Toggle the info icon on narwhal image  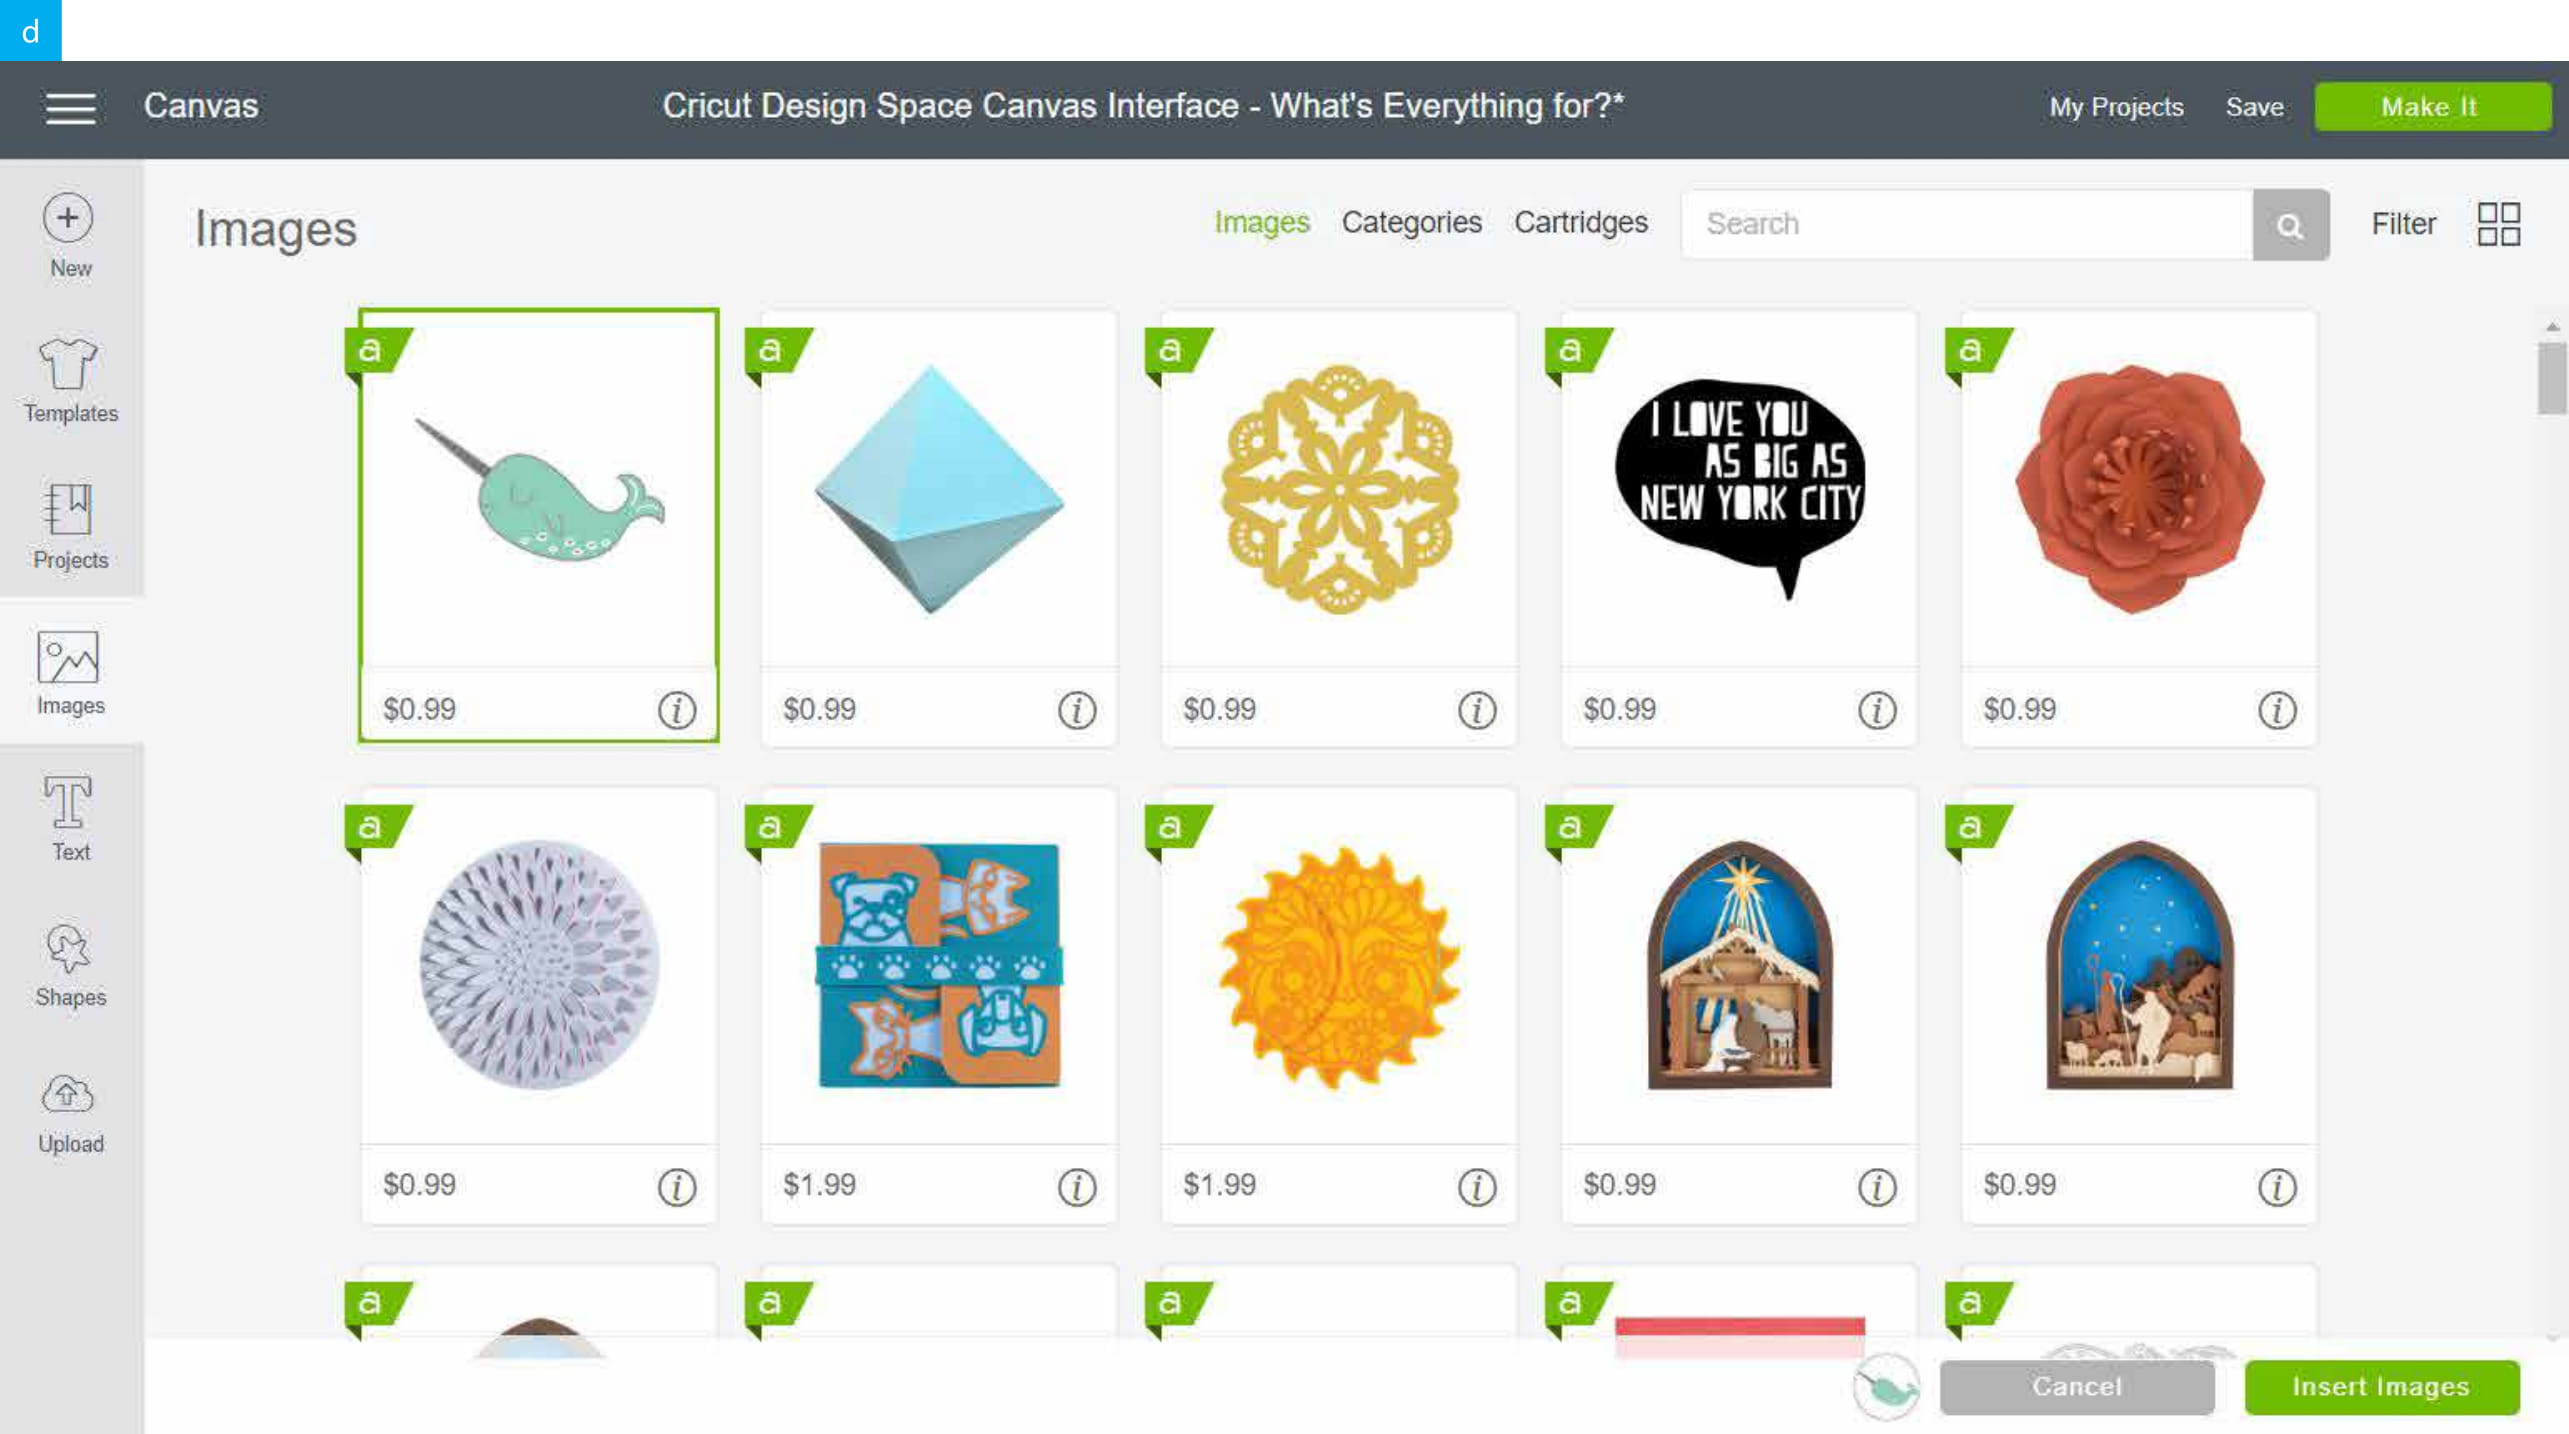(676, 709)
